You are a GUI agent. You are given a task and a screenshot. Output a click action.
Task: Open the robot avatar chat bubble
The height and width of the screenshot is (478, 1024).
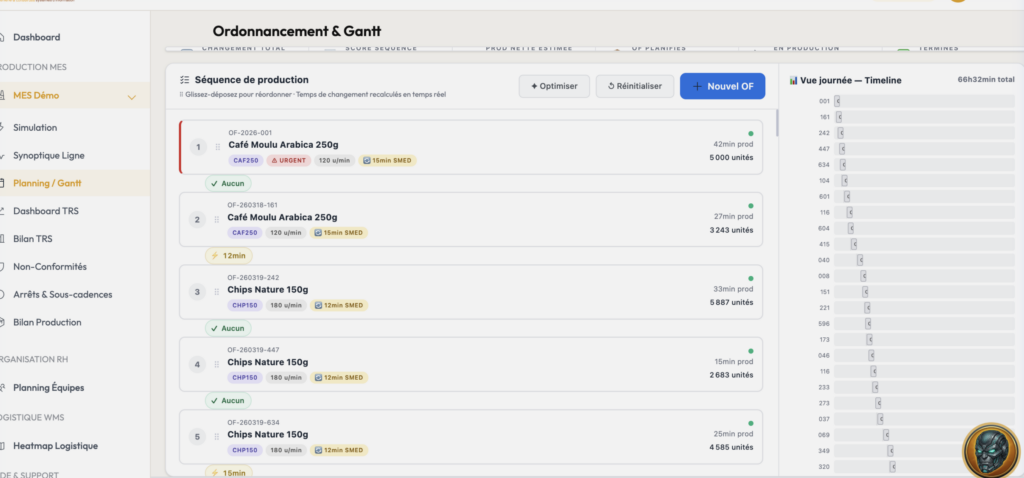(x=991, y=450)
